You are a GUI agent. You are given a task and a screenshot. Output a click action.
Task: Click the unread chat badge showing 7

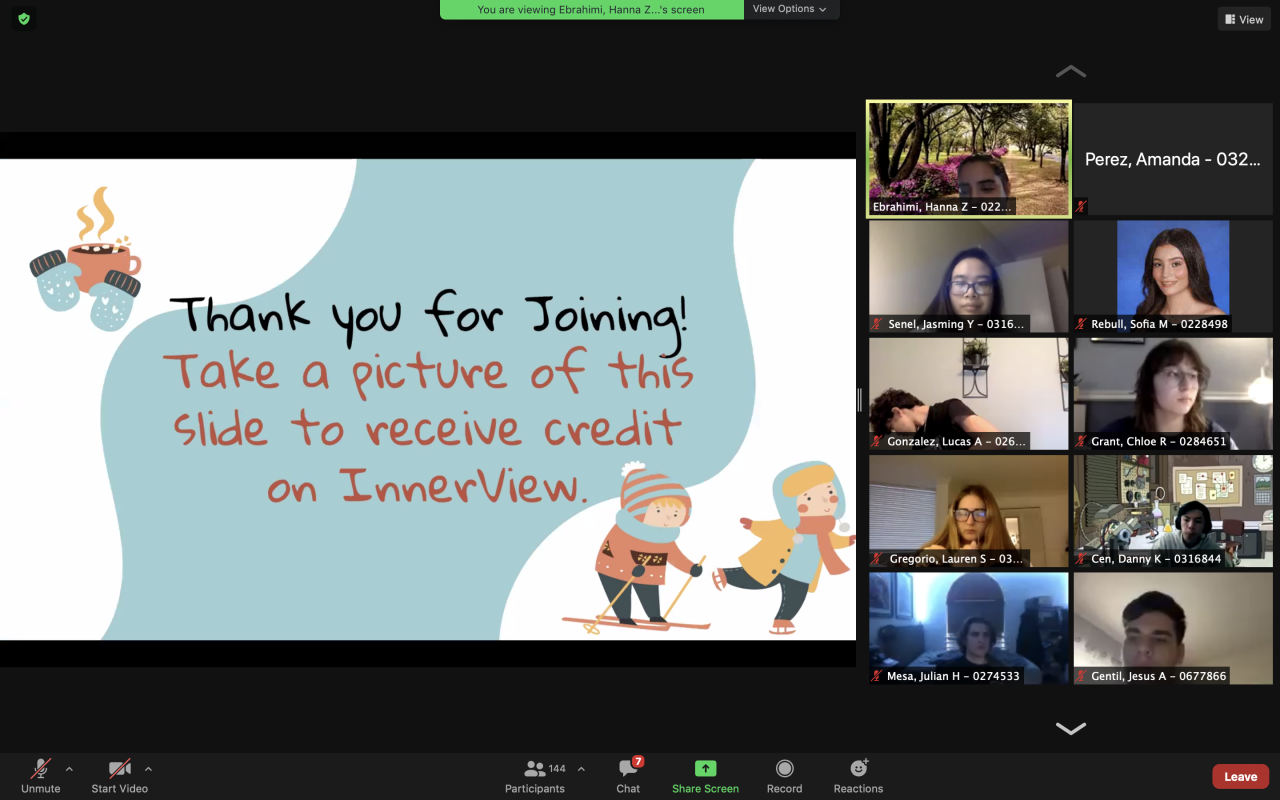pos(638,762)
